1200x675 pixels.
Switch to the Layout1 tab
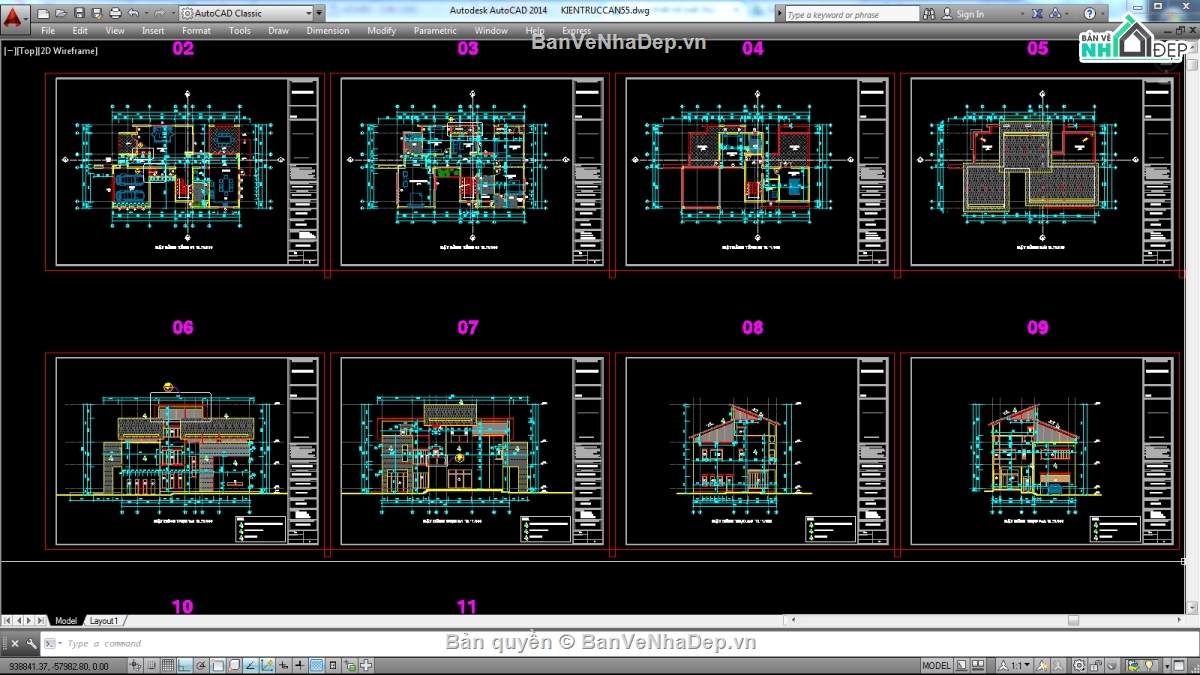pyautogui.click(x=104, y=621)
